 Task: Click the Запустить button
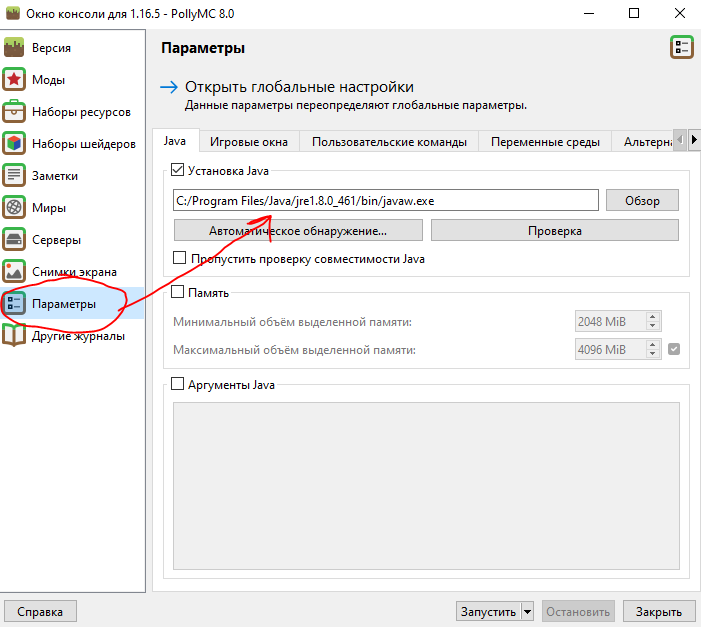(489, 611)
